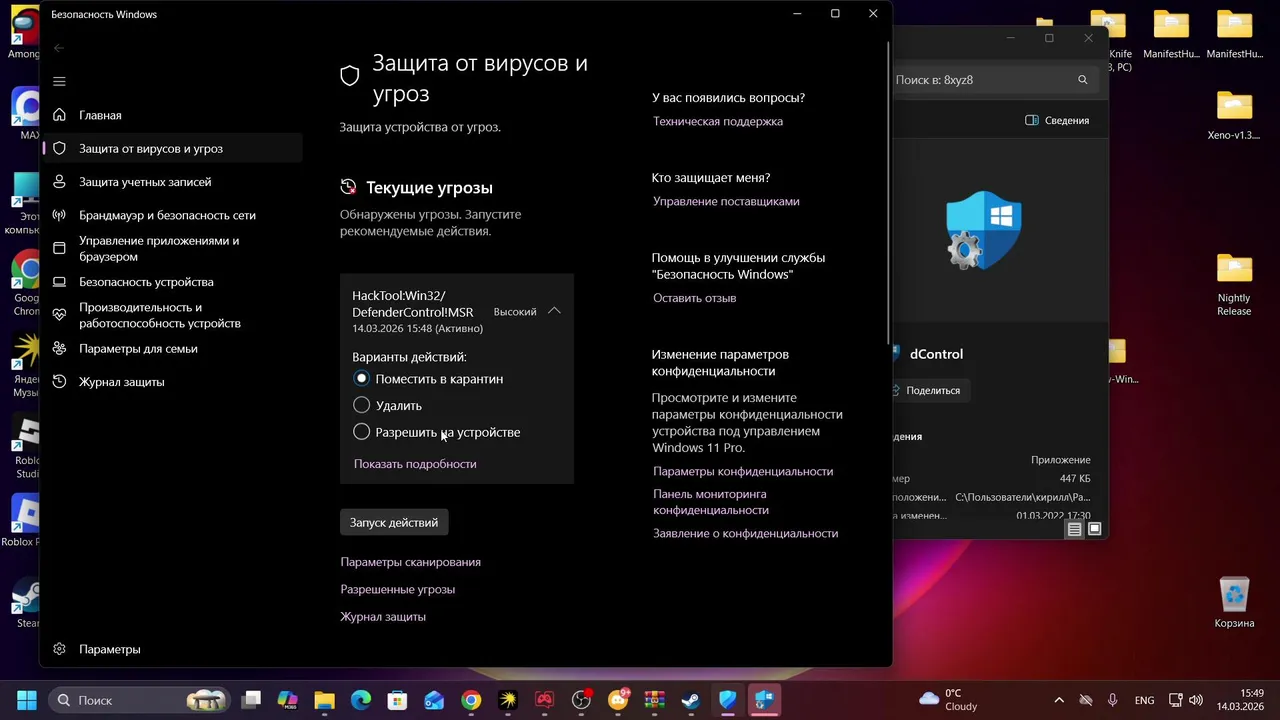Click the Windows Security vertical scrollbar
The width and height of the screenshot is (1280, 720).
(x=887, y=192)
